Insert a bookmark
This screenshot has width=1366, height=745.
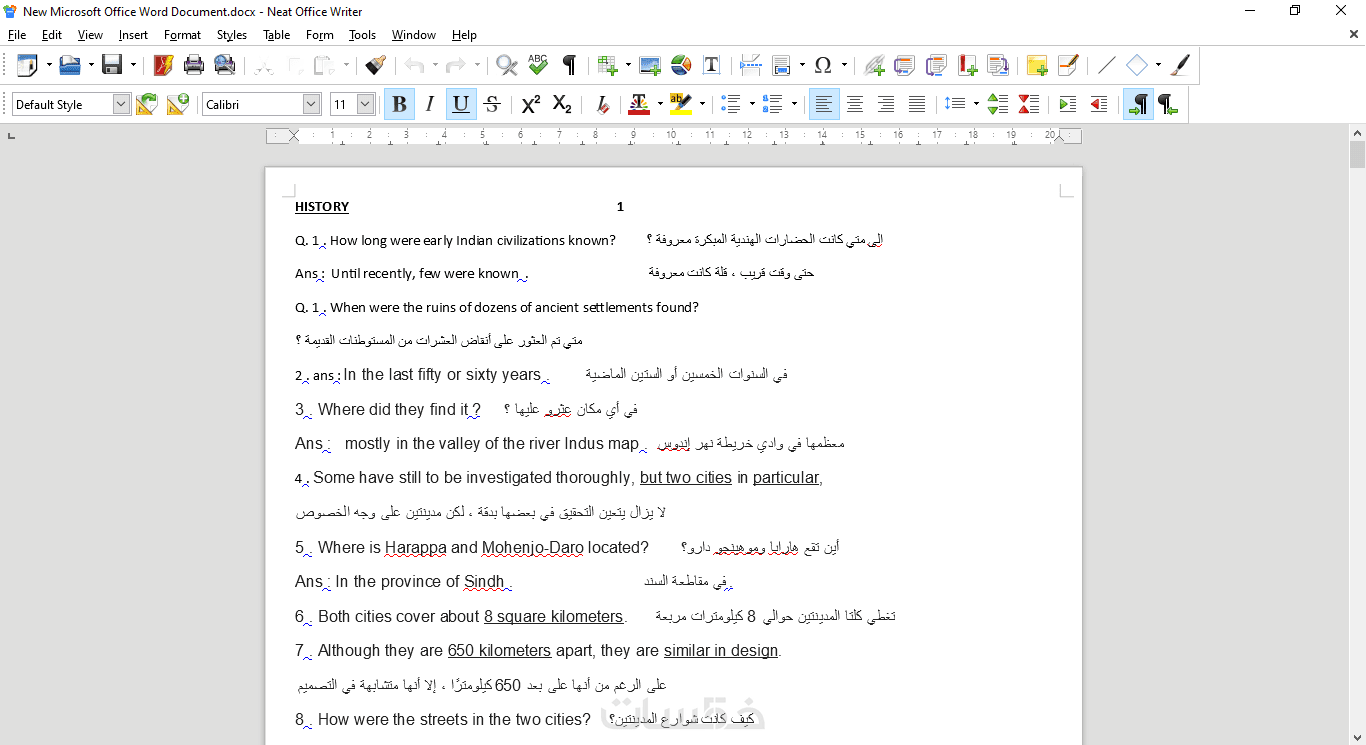click(x=967, y=66)
